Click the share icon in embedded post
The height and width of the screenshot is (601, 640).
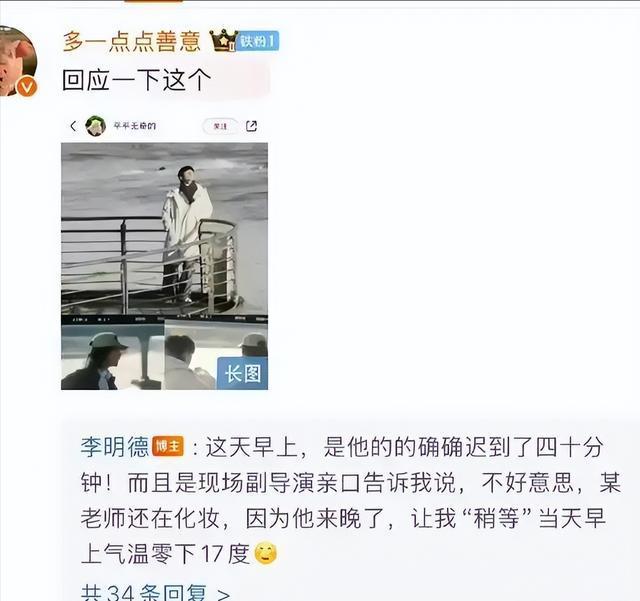pos(251,126)
